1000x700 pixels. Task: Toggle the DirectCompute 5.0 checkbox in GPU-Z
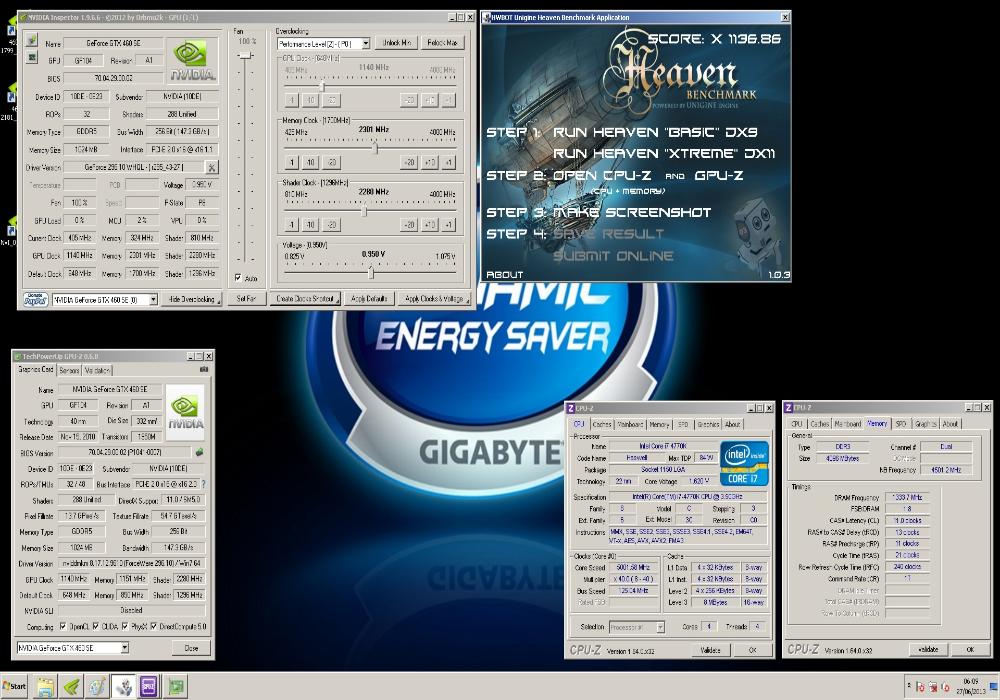click(x=154, y=626)
